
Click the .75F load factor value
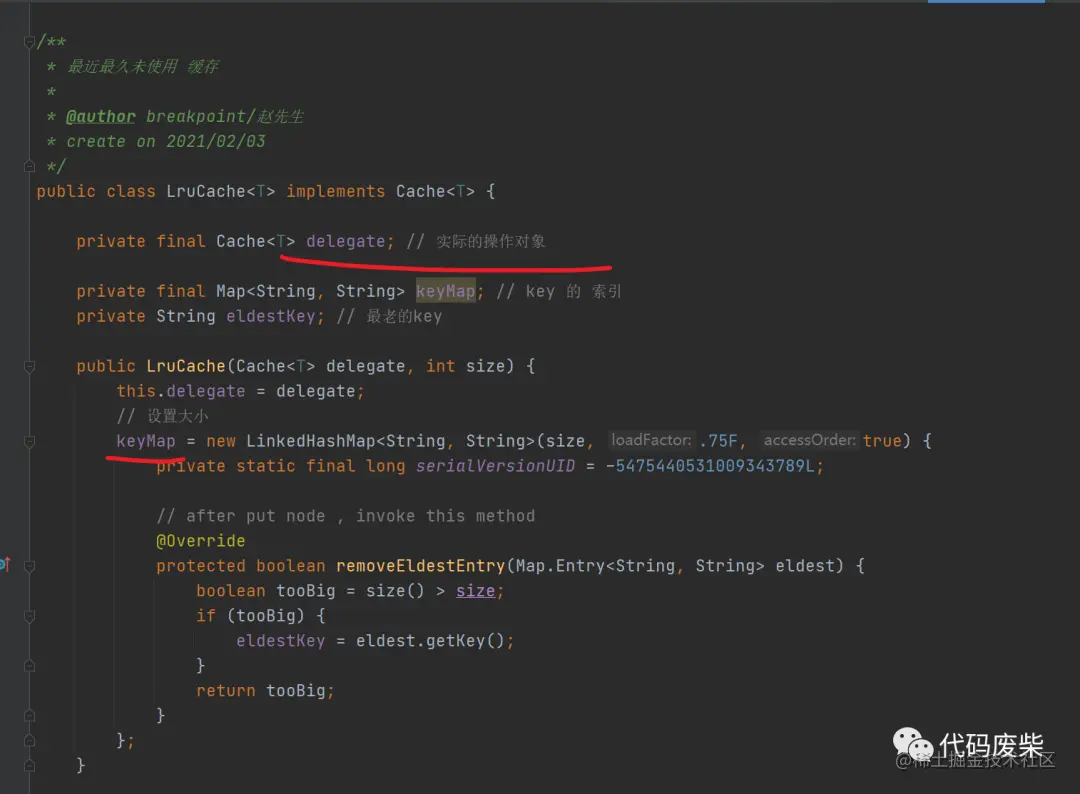pyautogui.click(x=718, y=441)
